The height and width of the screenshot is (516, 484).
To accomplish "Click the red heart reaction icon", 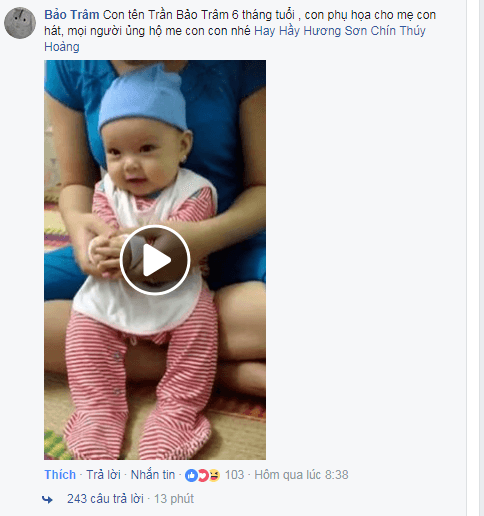I will click(x=203, y=475).
